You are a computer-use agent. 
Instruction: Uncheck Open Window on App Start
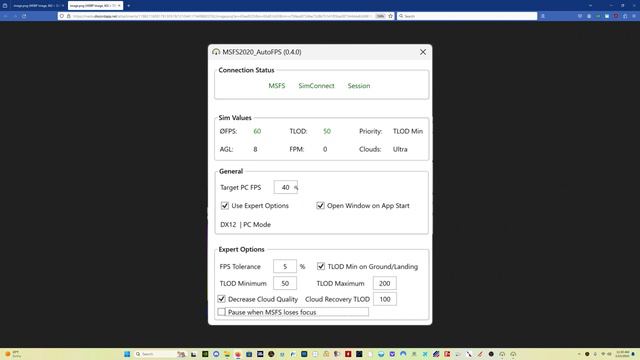[x=320, y=206]
